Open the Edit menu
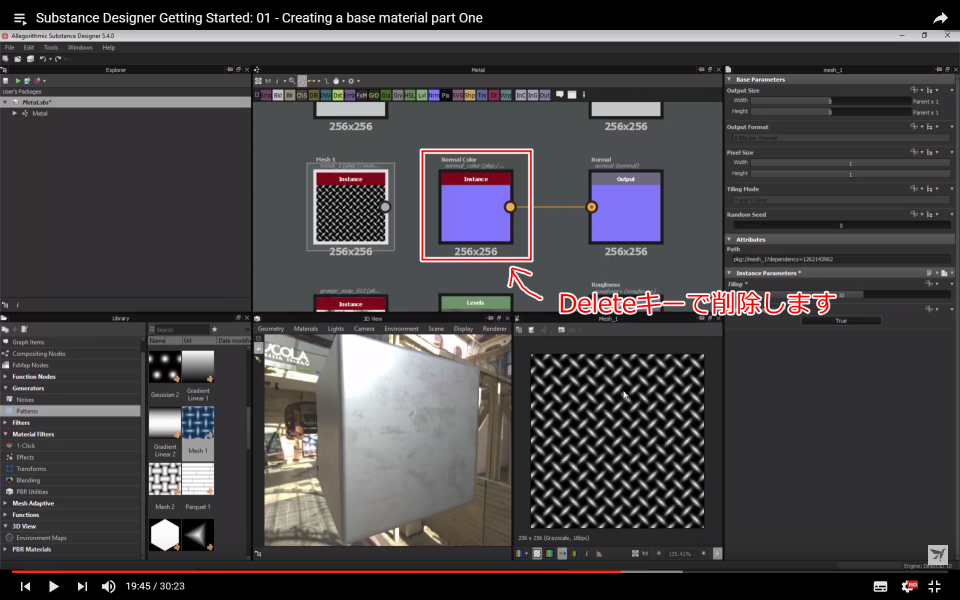The height and width of the screenshot is (600, 960). coord(29,47)
